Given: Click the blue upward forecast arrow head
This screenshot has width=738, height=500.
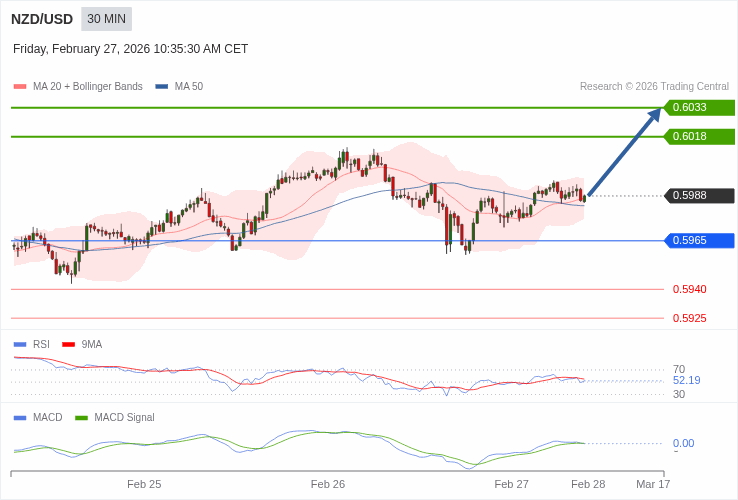Looking at the screenshot, I should point(655,113).
